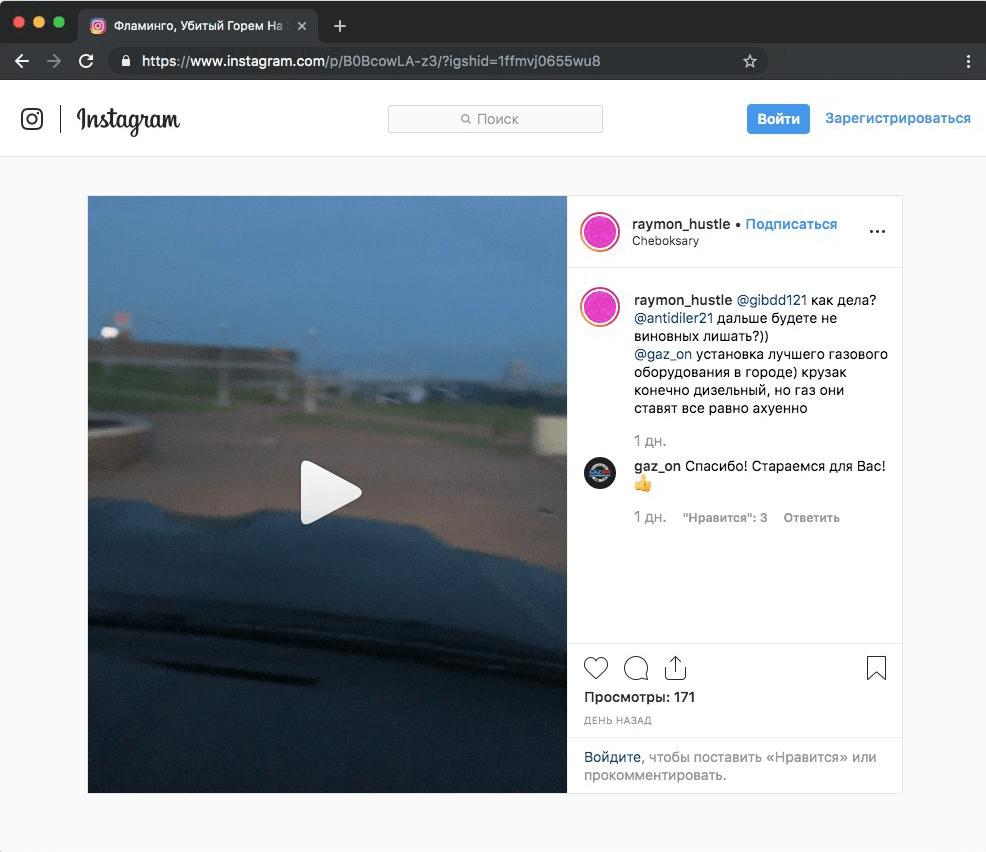Open the Cheboksary location link
Screen dimensions: 986x852
click(x=665, y=241)
